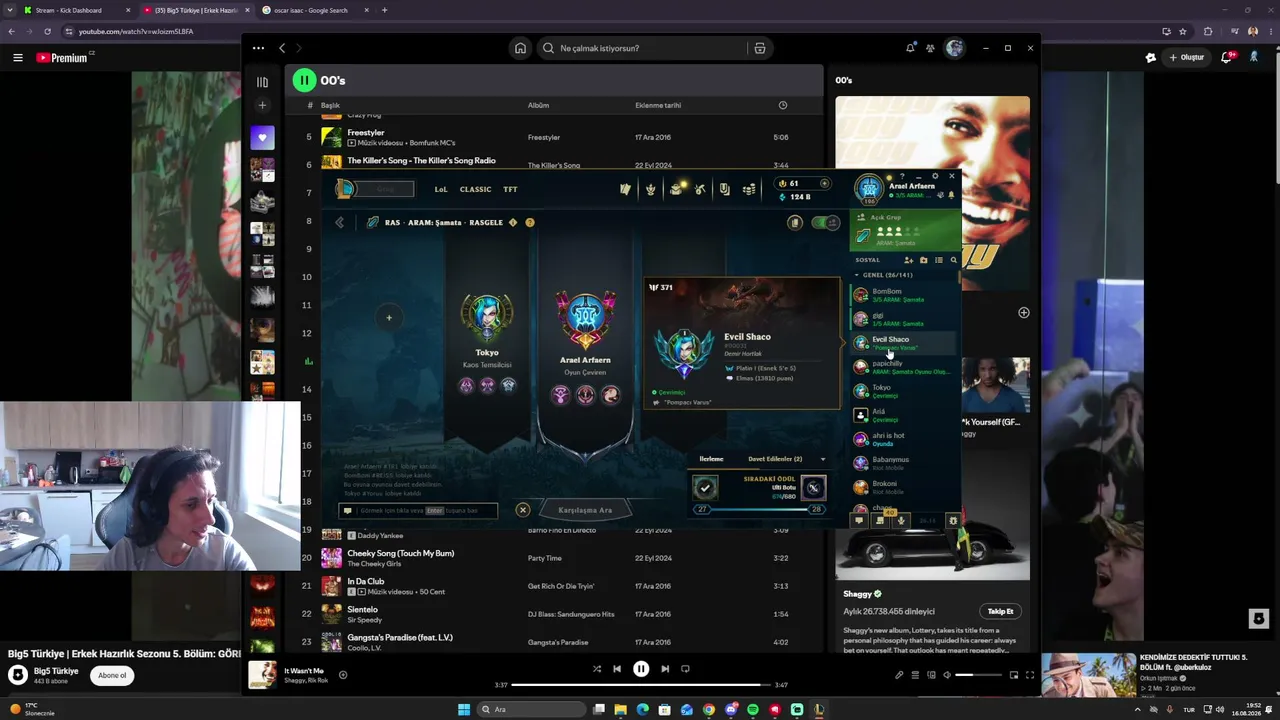1280x720 pixels.
Task: Open the Spotify queue
Action: (915, 675)
